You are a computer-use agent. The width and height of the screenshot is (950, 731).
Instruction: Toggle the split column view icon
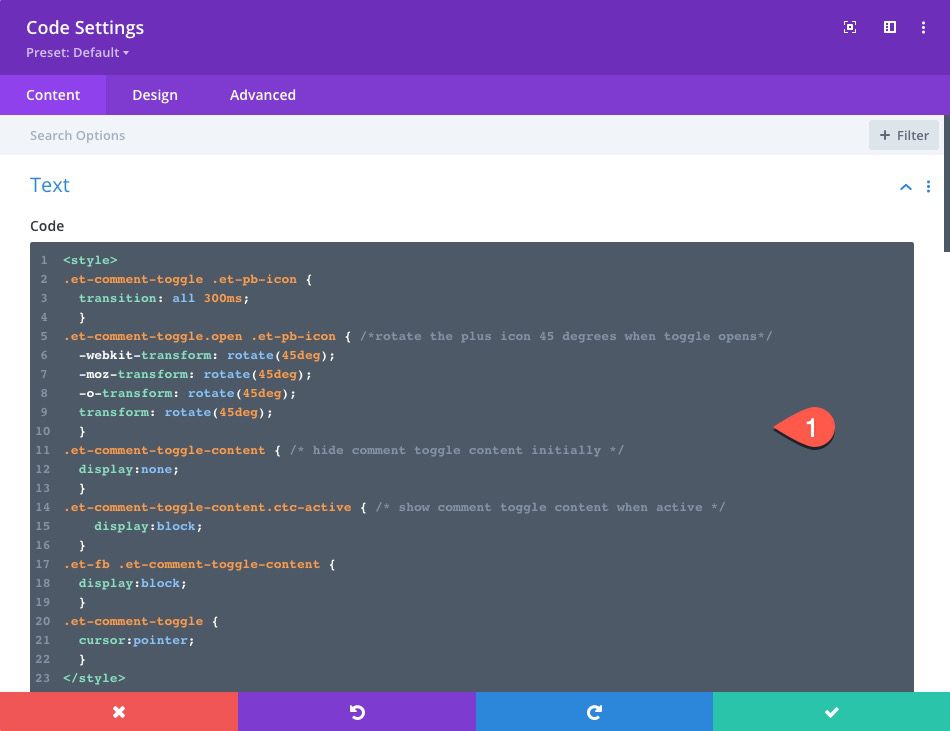[x=889, y=28]
